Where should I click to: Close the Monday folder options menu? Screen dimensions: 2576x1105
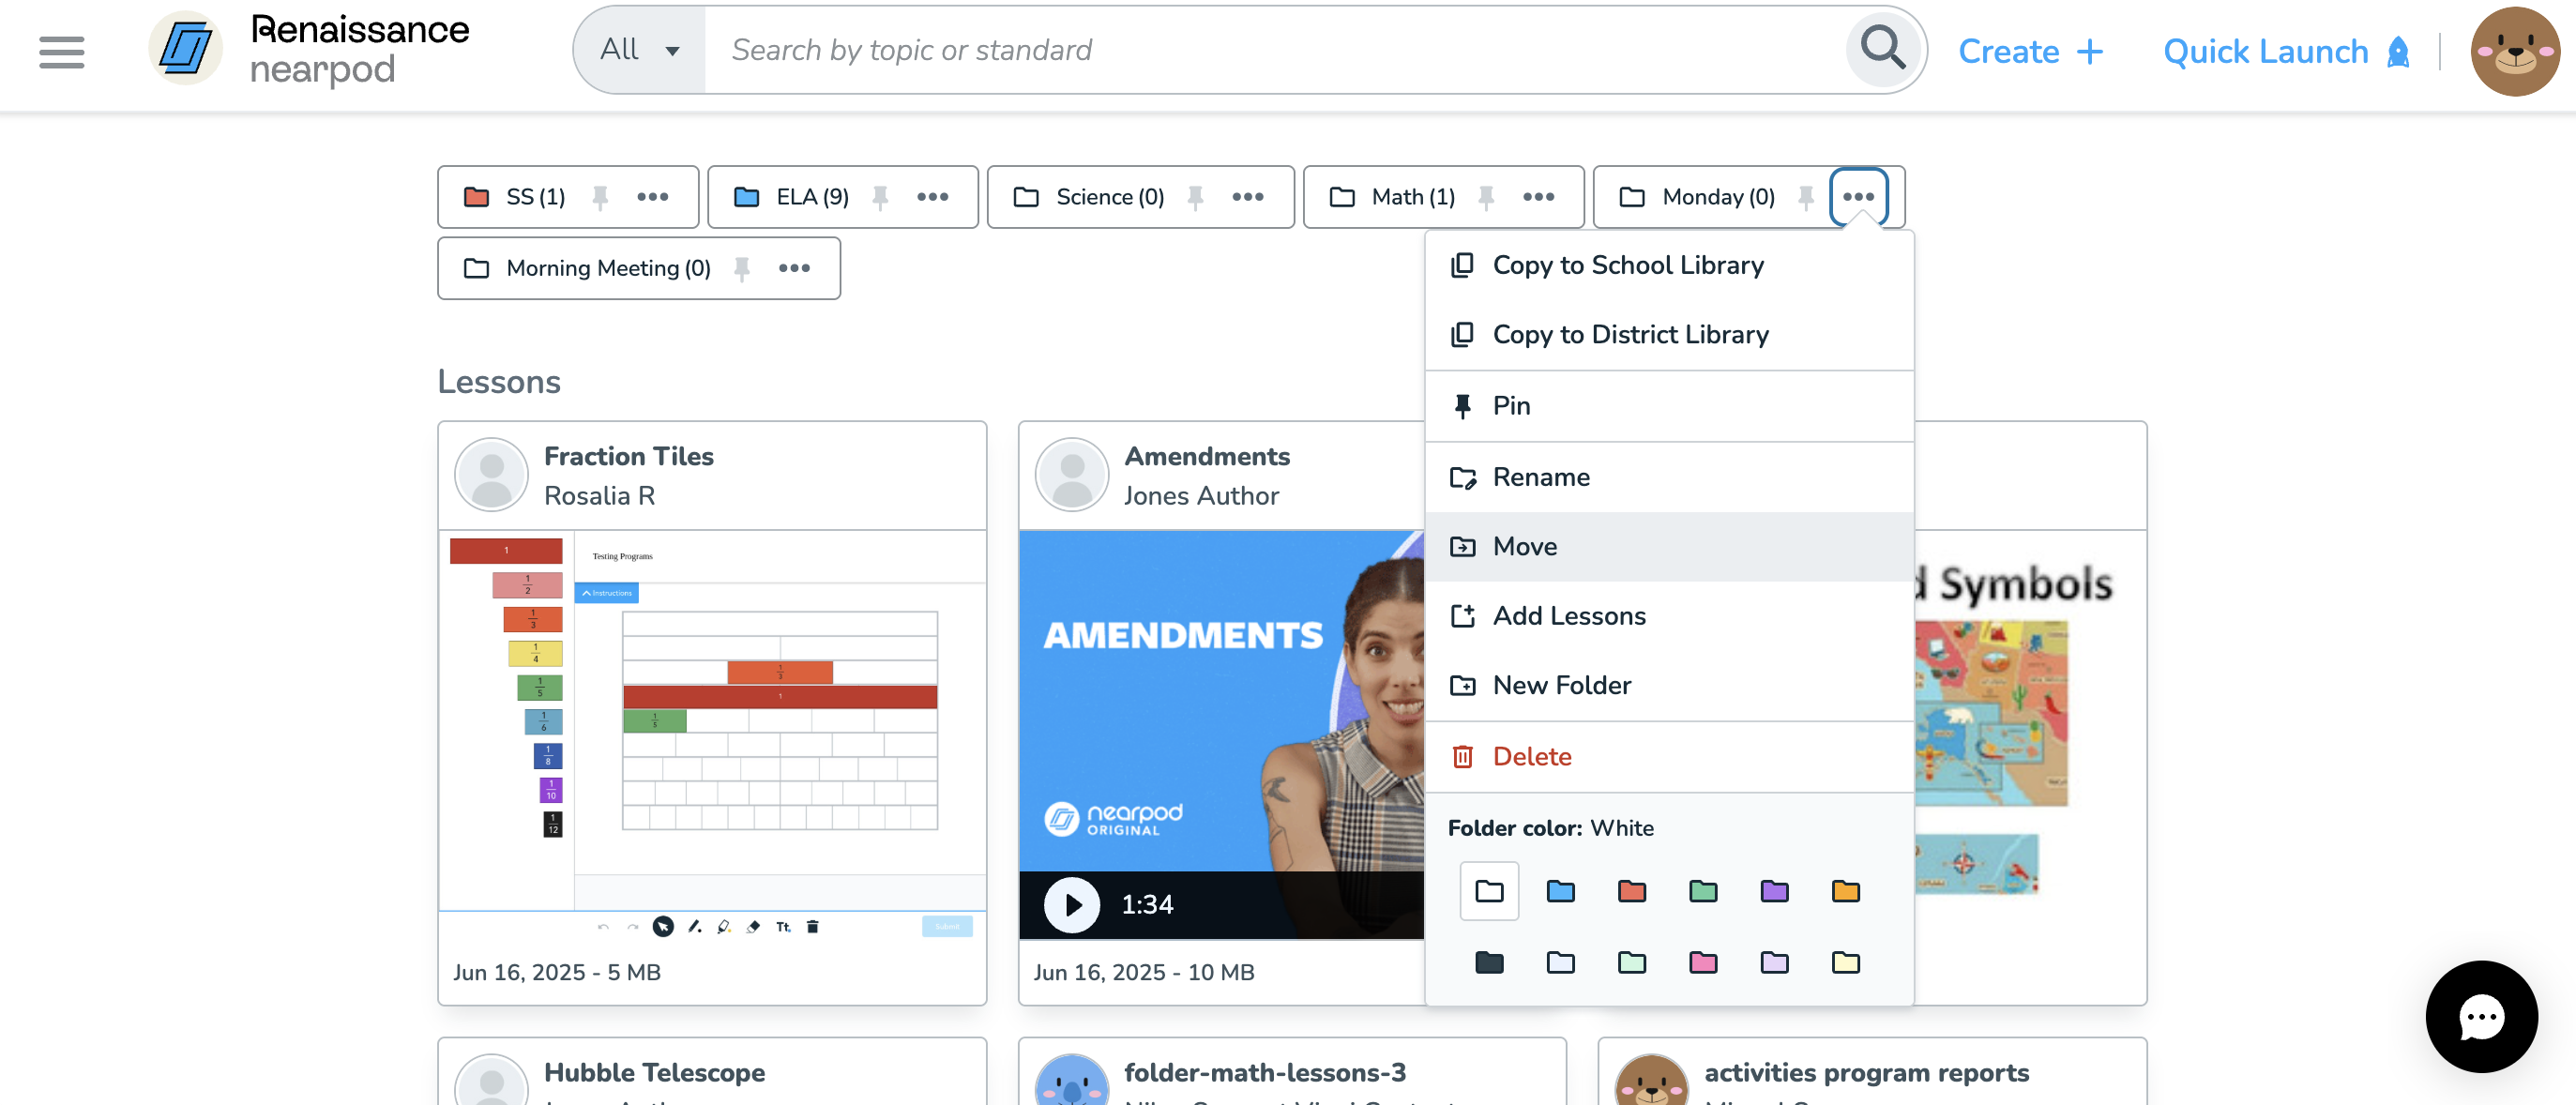coord(1859,197)
